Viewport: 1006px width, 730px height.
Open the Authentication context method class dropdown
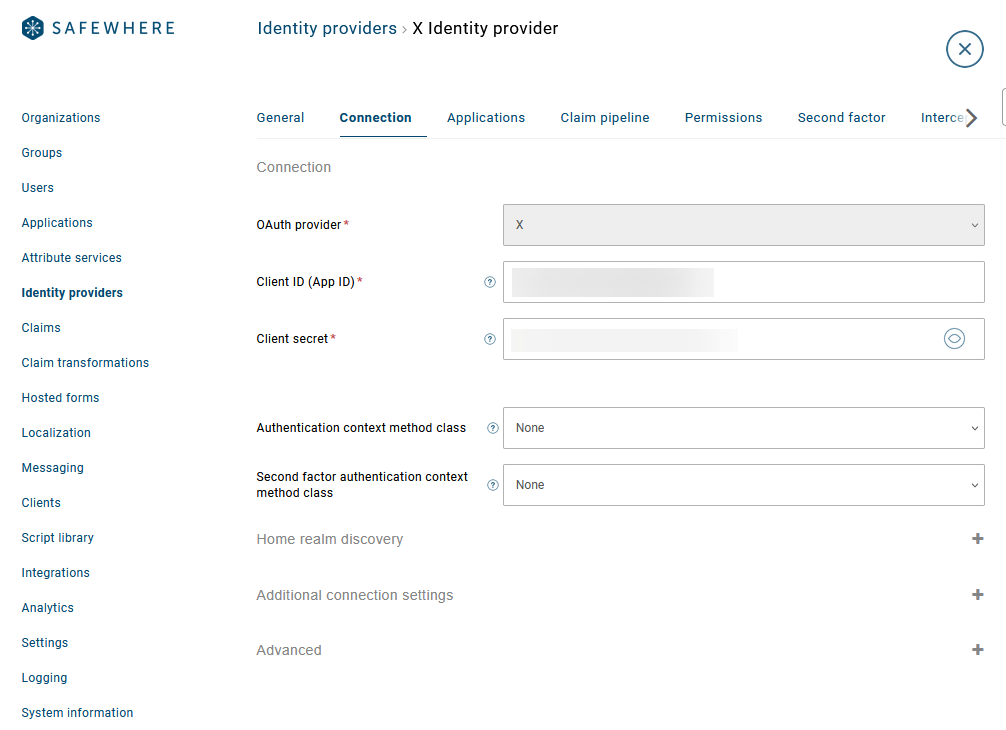[x=744, y=428]
